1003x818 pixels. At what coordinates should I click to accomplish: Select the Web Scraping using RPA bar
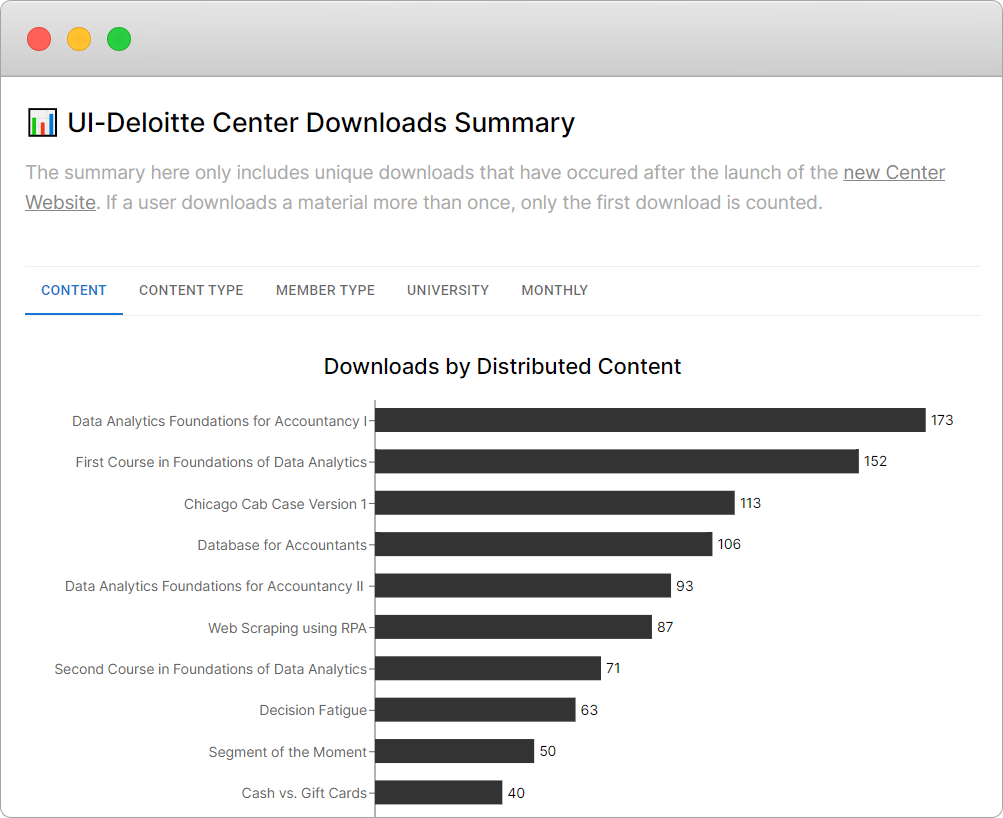coord(510,627)
